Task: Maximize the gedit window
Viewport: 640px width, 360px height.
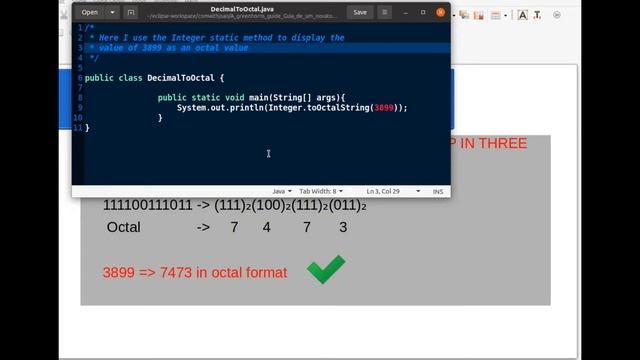Action: click(423, 12)
